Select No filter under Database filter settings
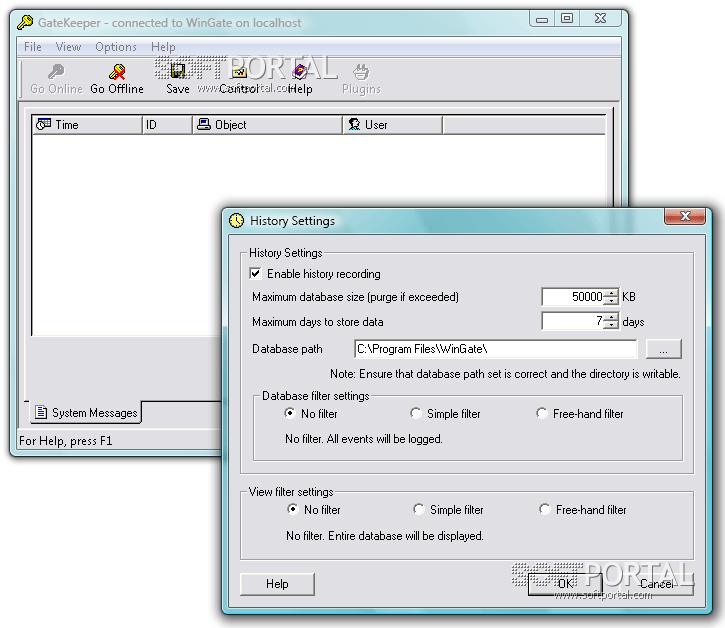This screenshot has width=725, height=628. (x=290, y=413)
